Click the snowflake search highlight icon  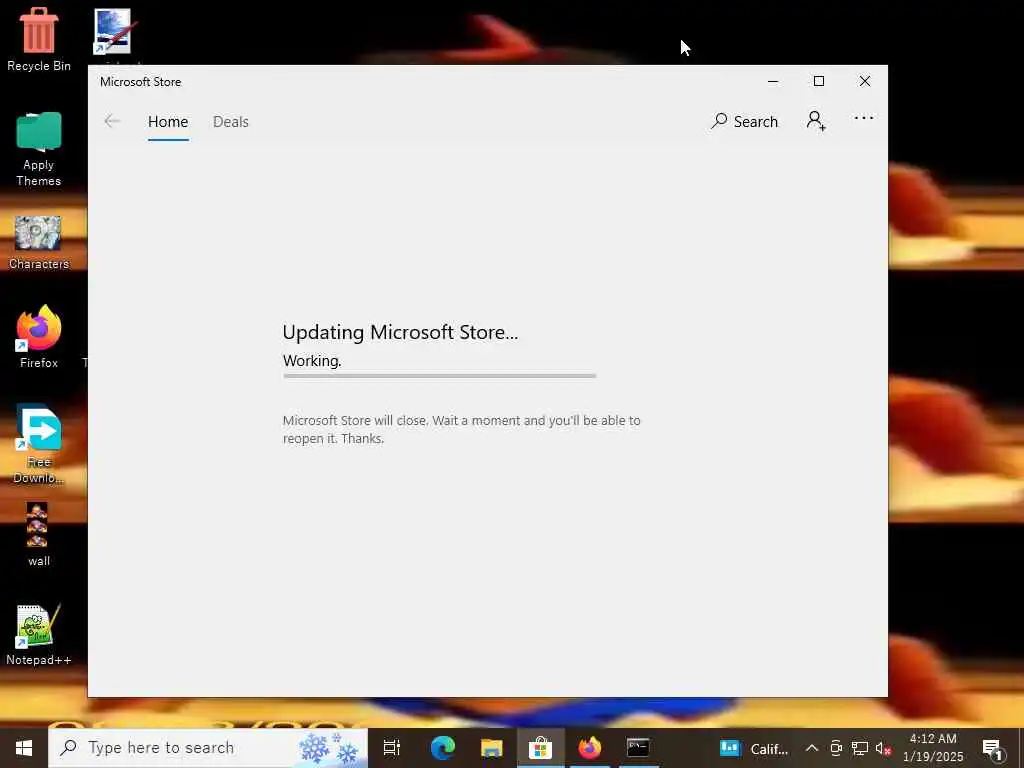328,748
